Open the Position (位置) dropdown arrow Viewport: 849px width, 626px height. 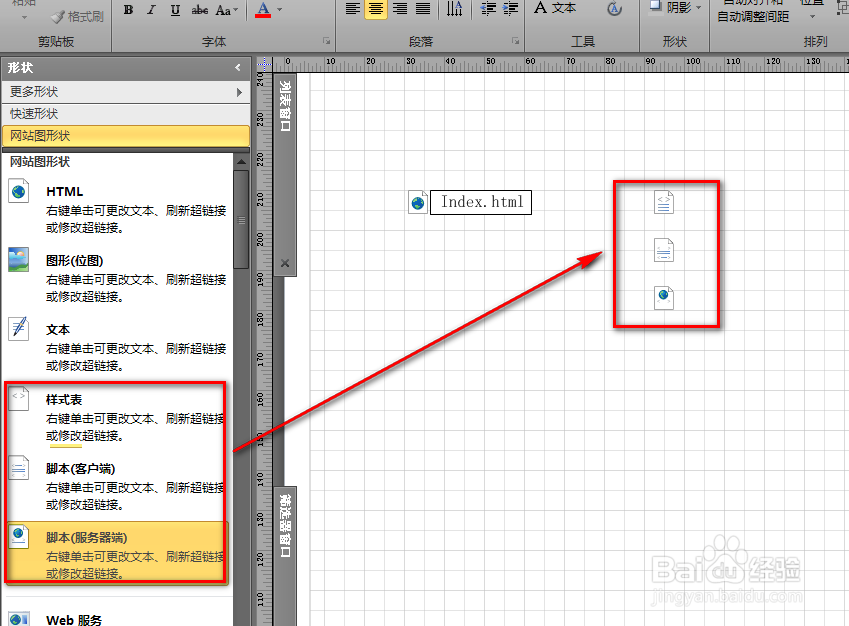pos(812,17)
